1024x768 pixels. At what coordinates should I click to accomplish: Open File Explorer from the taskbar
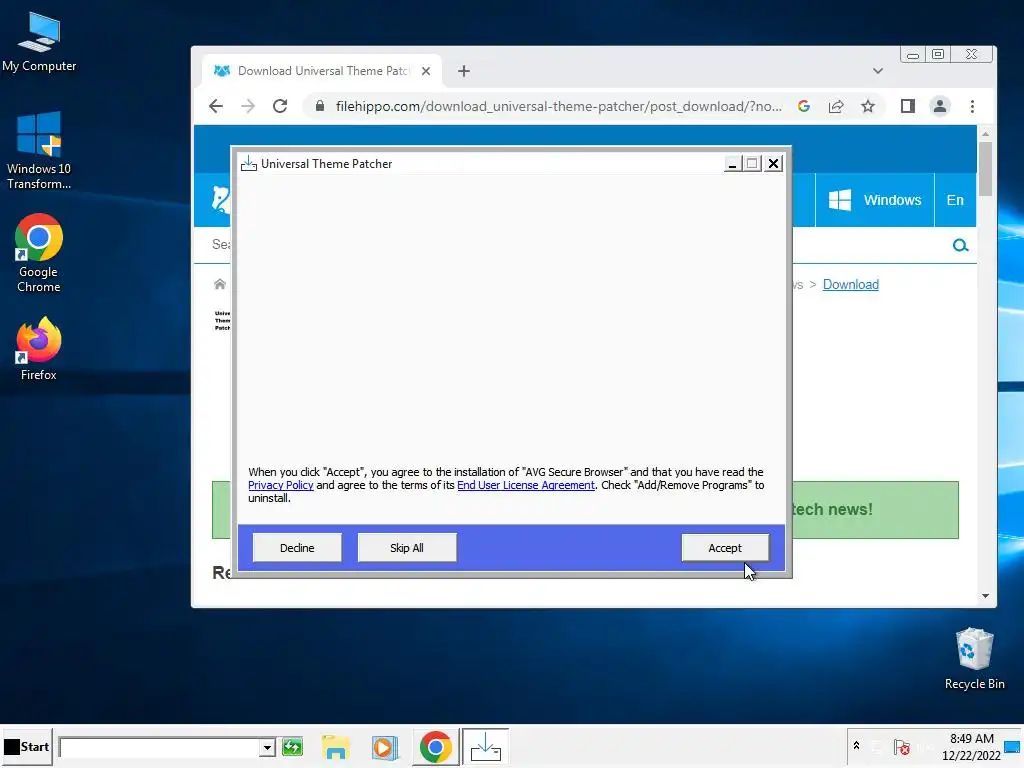point(336,747)
